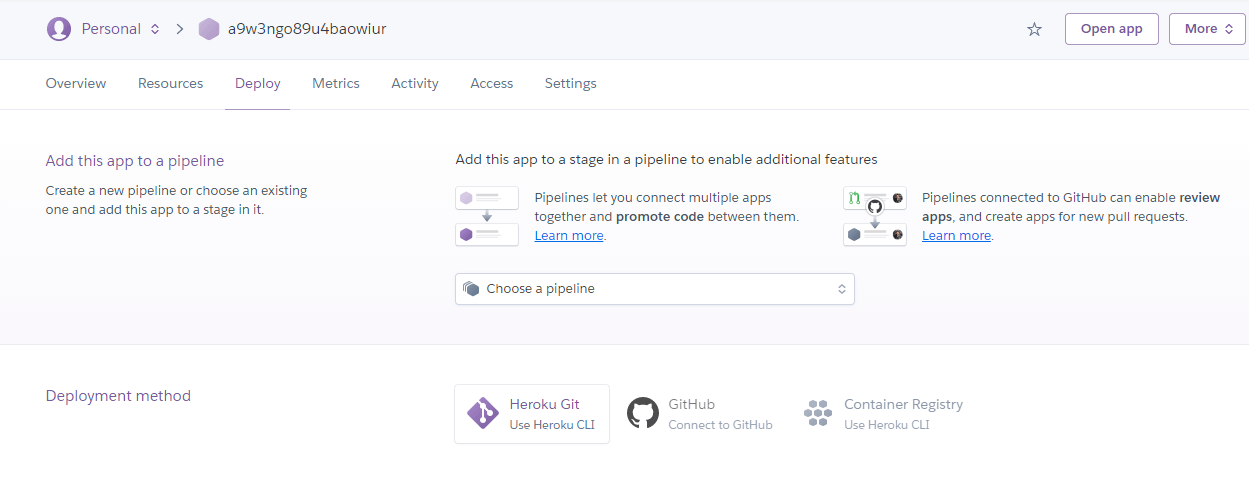Viewport: 1249px width, 484px height.
Task: Favorite the app with the star icon
Action: click(x=1034, y=29)
